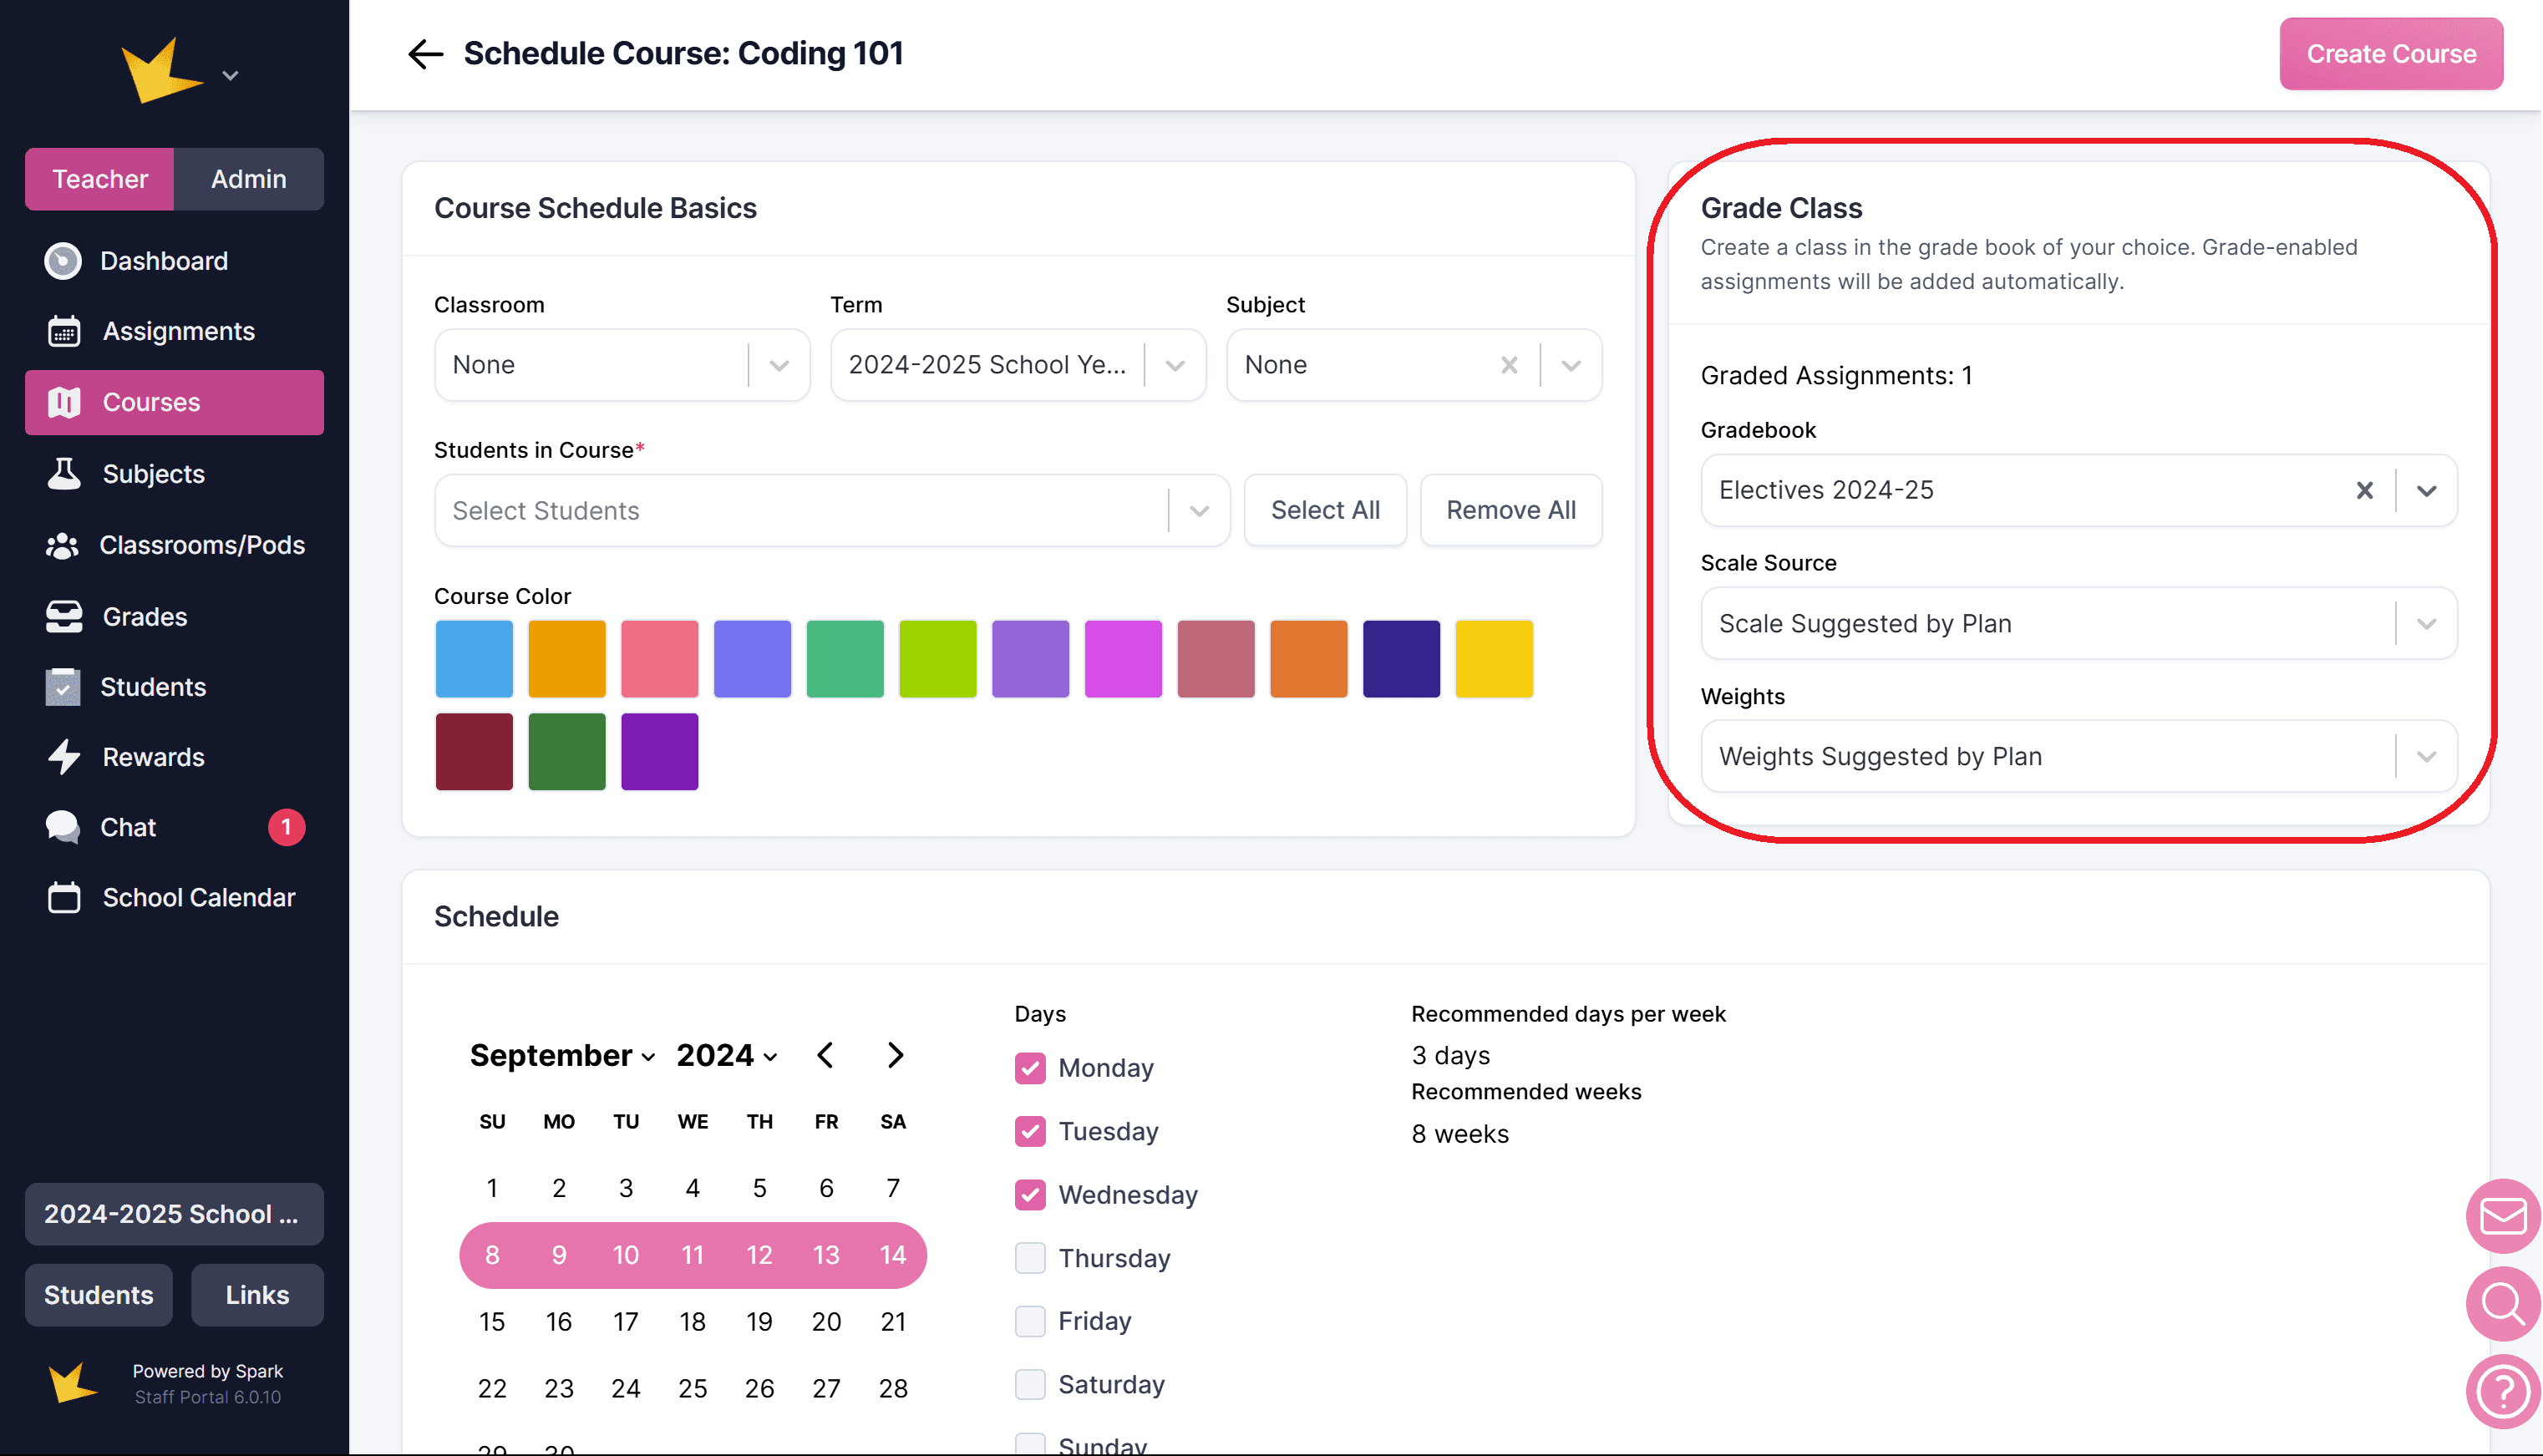
Task: Open the floating mail envelope icon
Action: pos(2503,1216)
